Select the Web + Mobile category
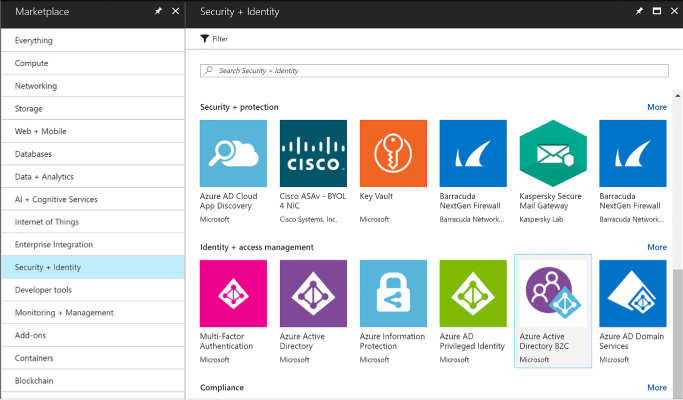Viewport: 683px width, 400px height. tap(93, 131)
